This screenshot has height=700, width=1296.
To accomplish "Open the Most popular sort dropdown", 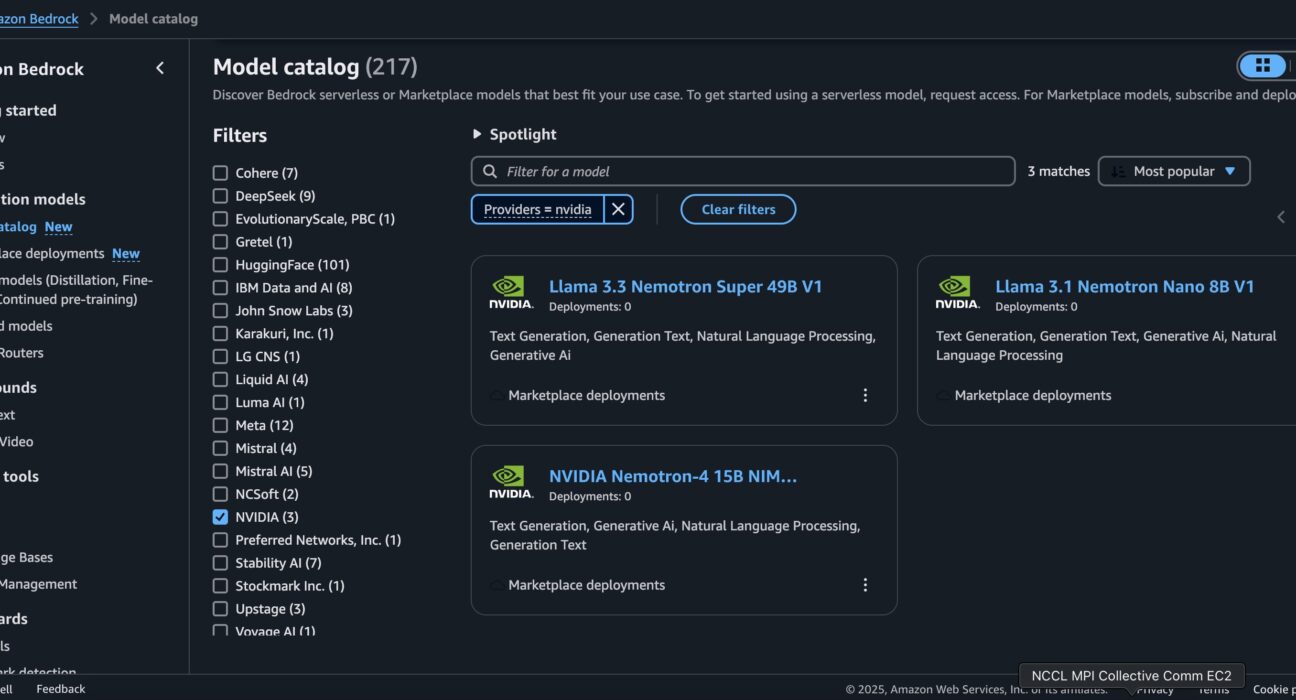I will [x=1174, y=171].
